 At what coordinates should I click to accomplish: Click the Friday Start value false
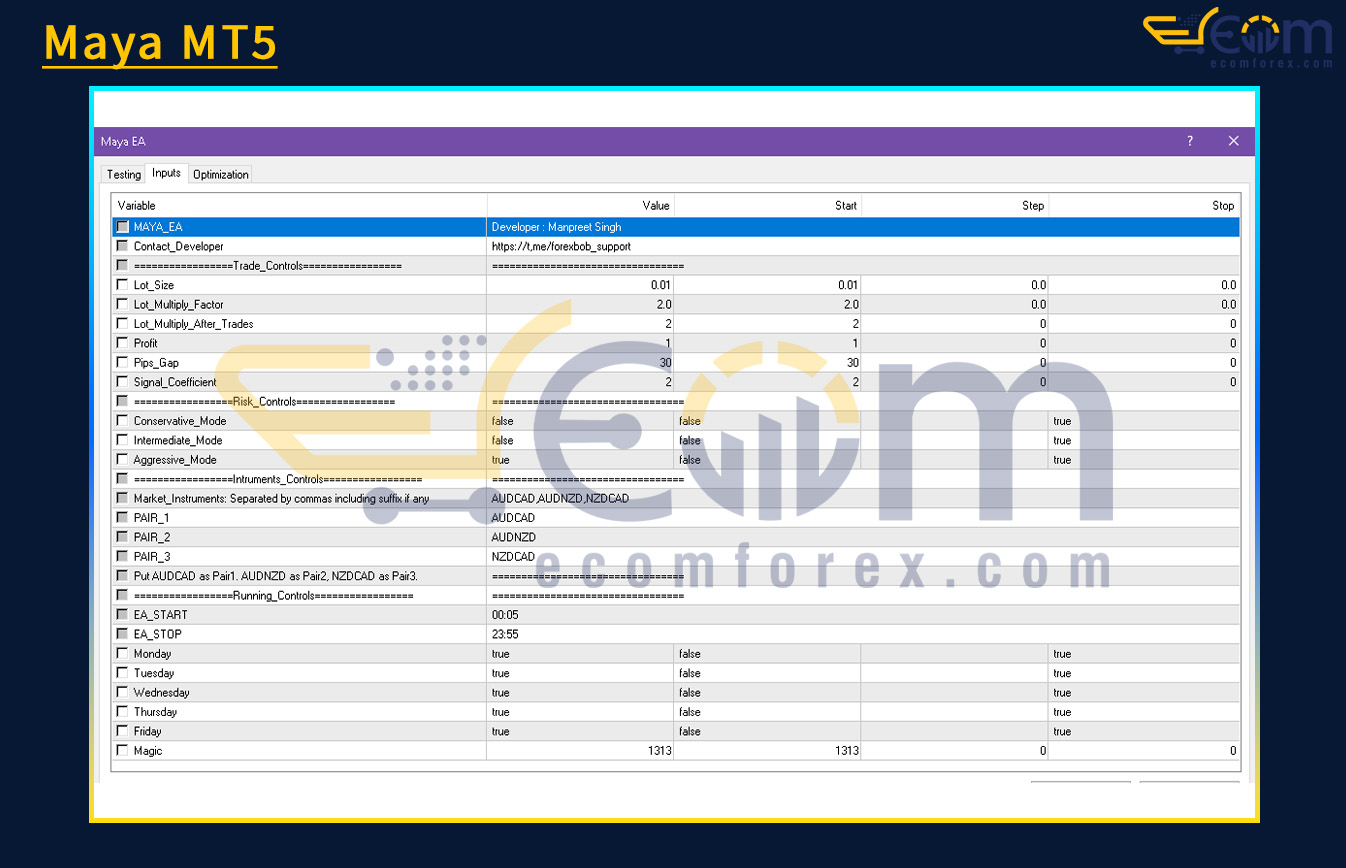(x=768, y=731)
